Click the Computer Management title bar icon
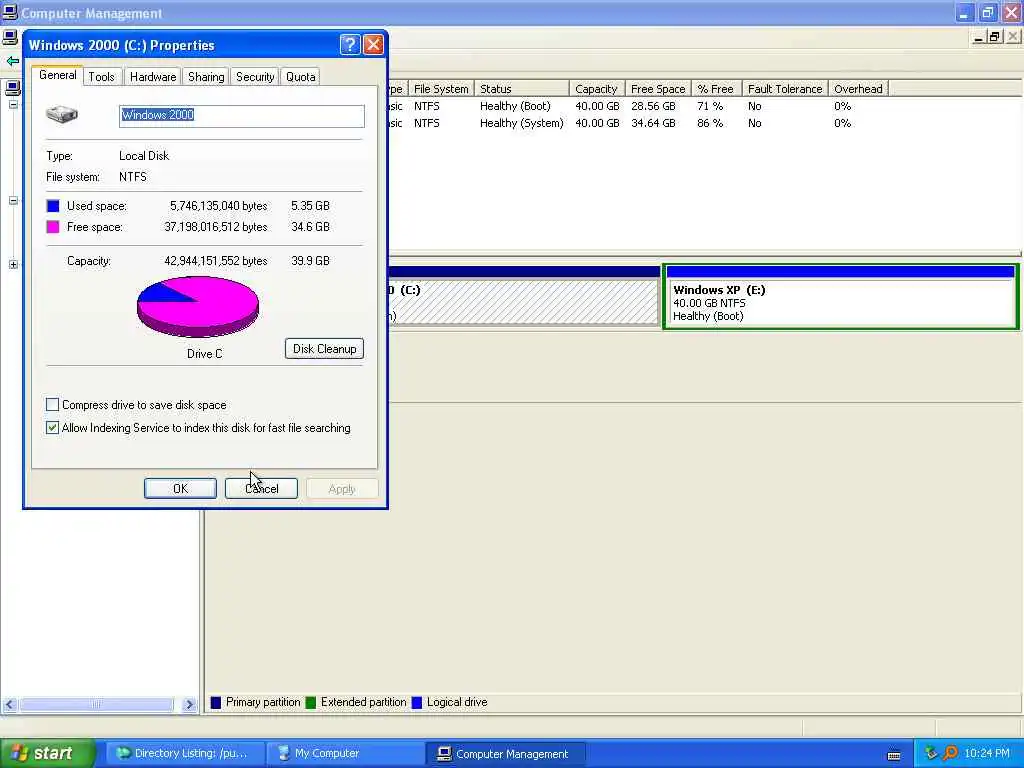The width and height of the screenshot is (1024, 768). (x=9, y=12)
